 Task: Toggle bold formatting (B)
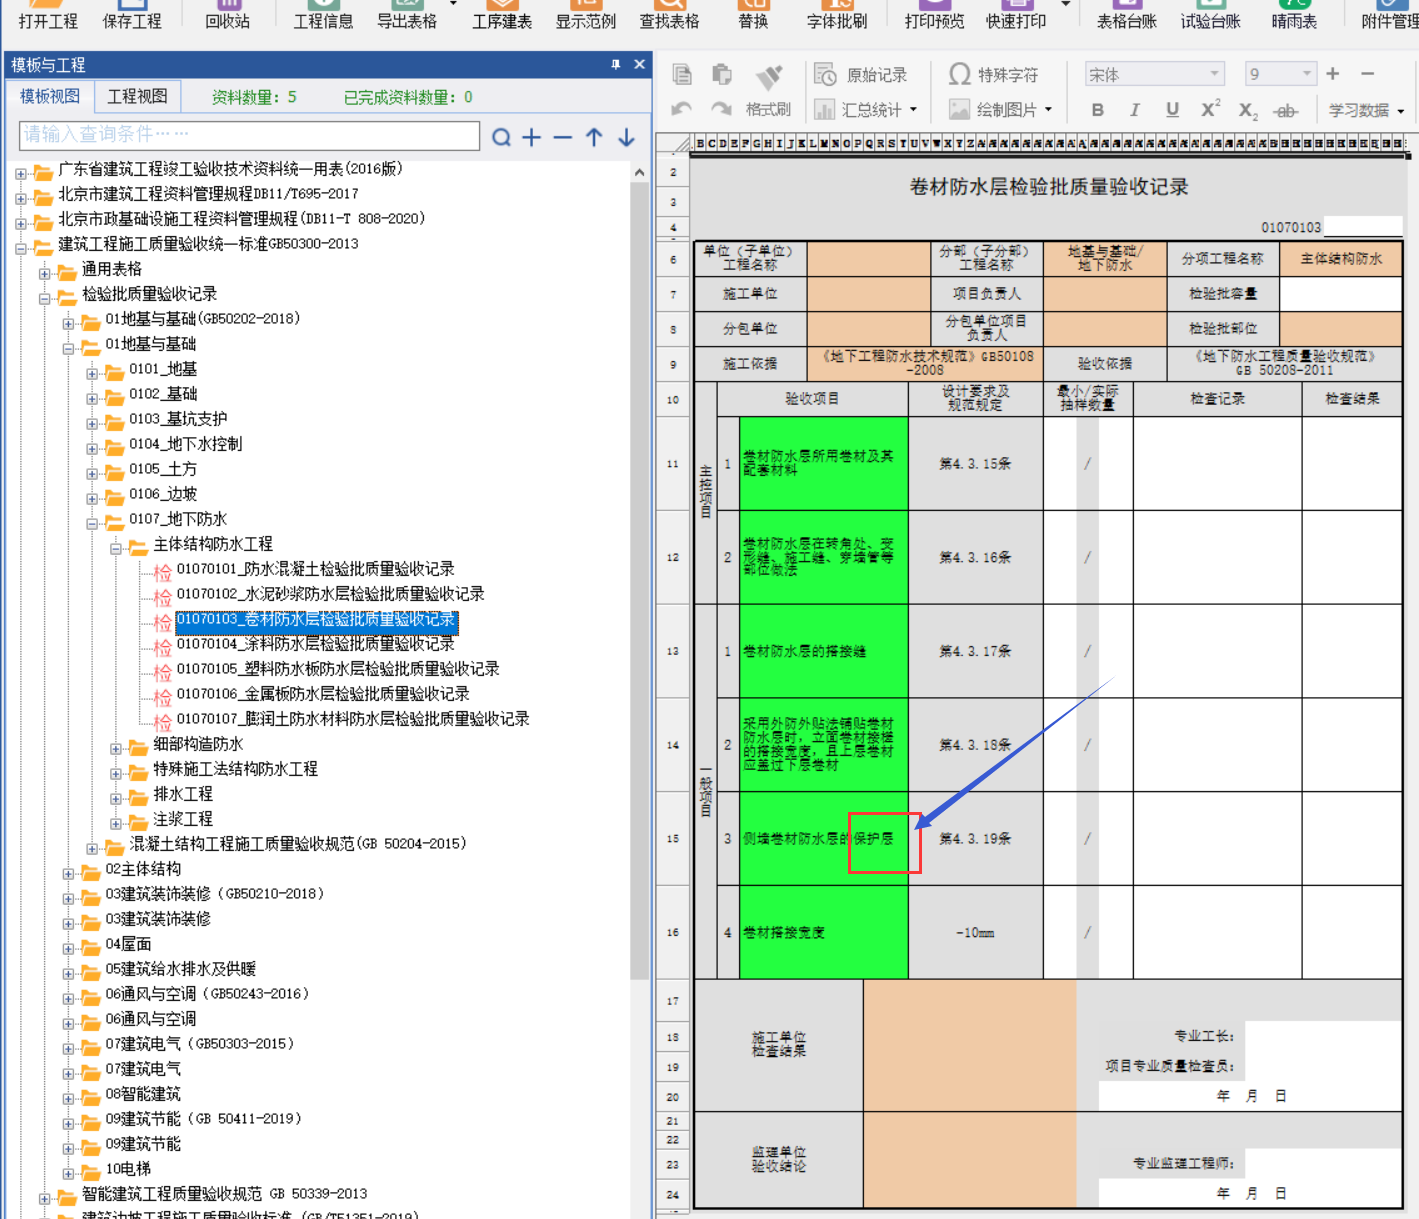1097,110
